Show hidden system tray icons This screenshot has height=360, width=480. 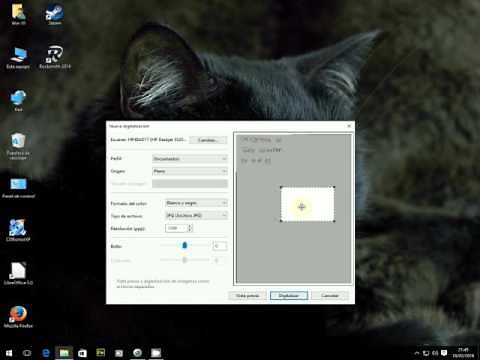click(x=417, y=353)
